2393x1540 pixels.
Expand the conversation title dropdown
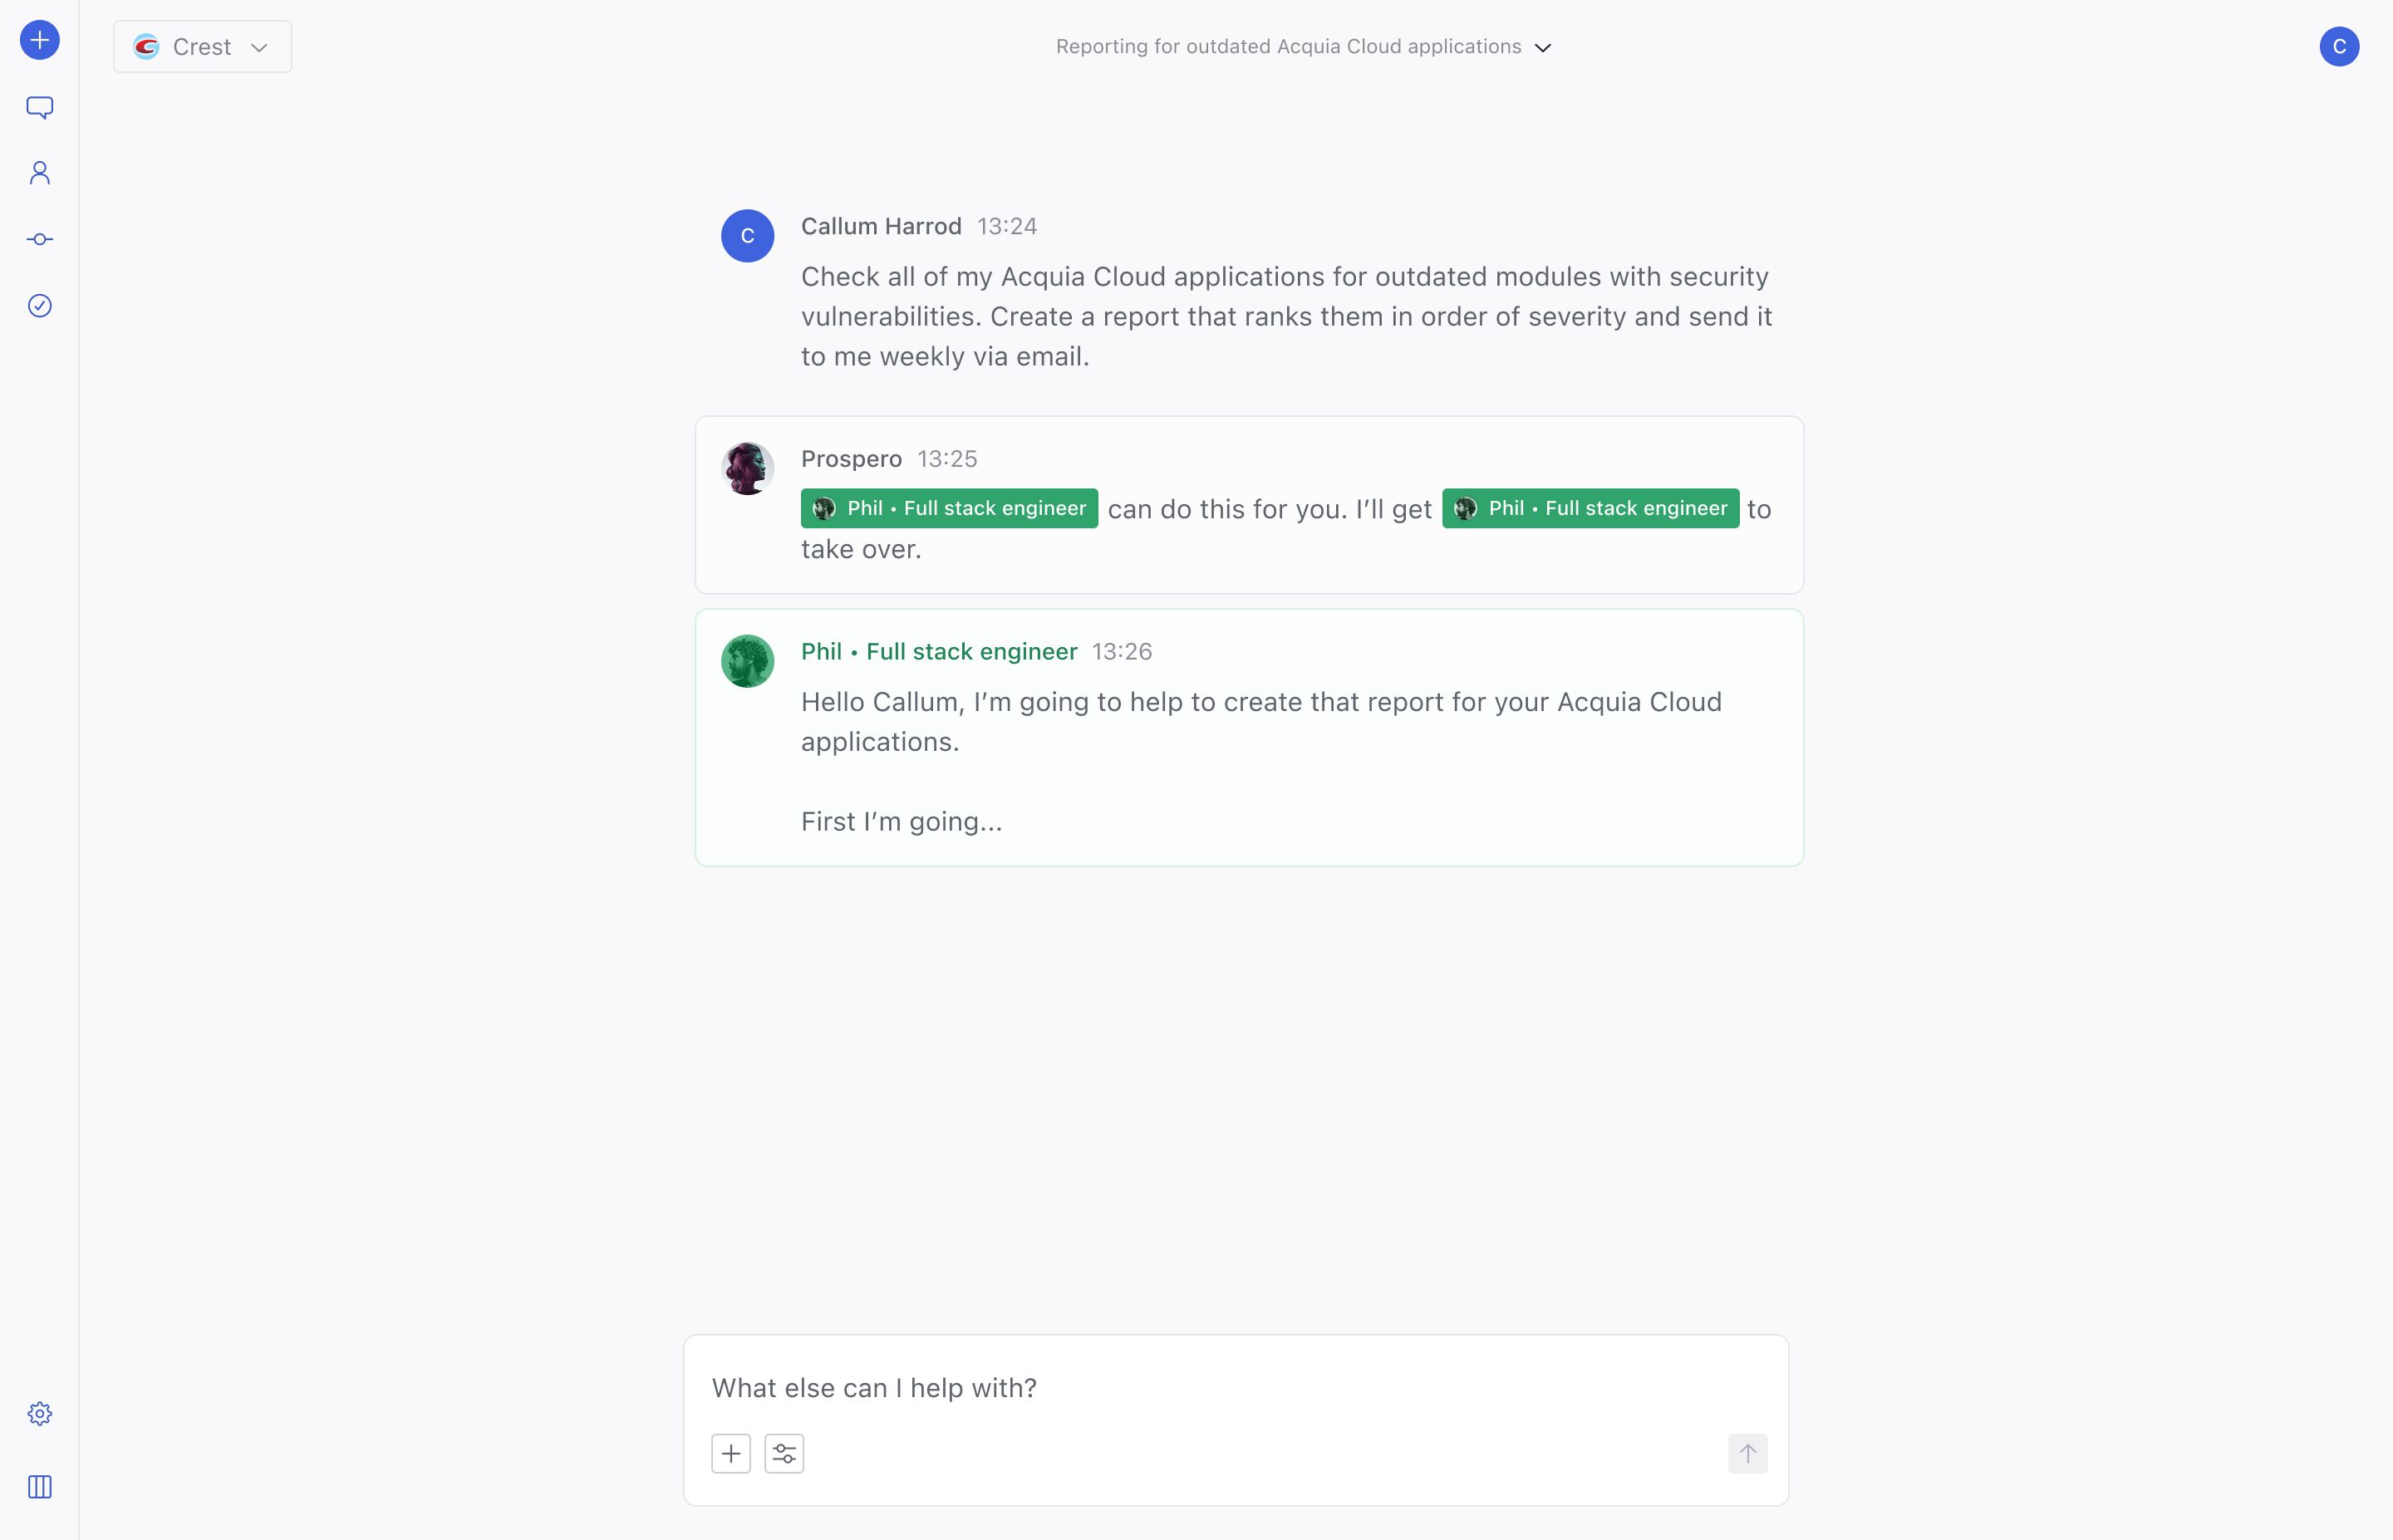[1303, 47]
